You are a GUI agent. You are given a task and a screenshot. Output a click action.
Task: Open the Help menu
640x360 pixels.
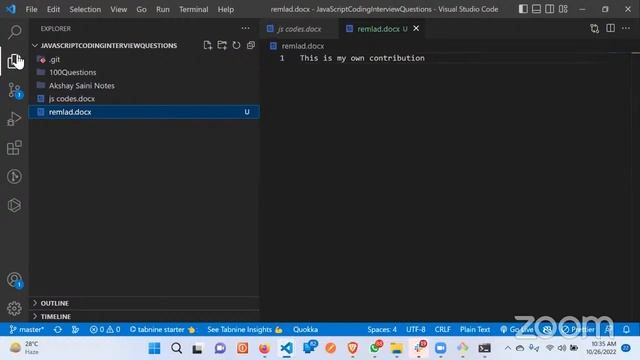tap(225, 9)
